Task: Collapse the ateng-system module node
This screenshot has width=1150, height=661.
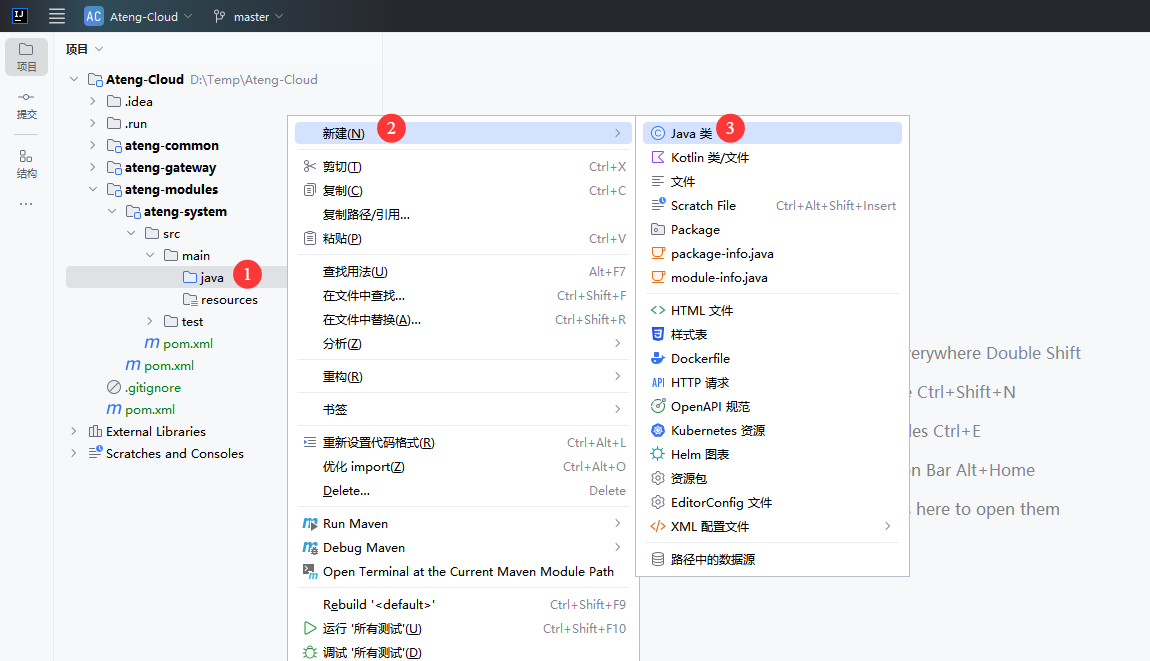Action: click(x=112, y=211)
